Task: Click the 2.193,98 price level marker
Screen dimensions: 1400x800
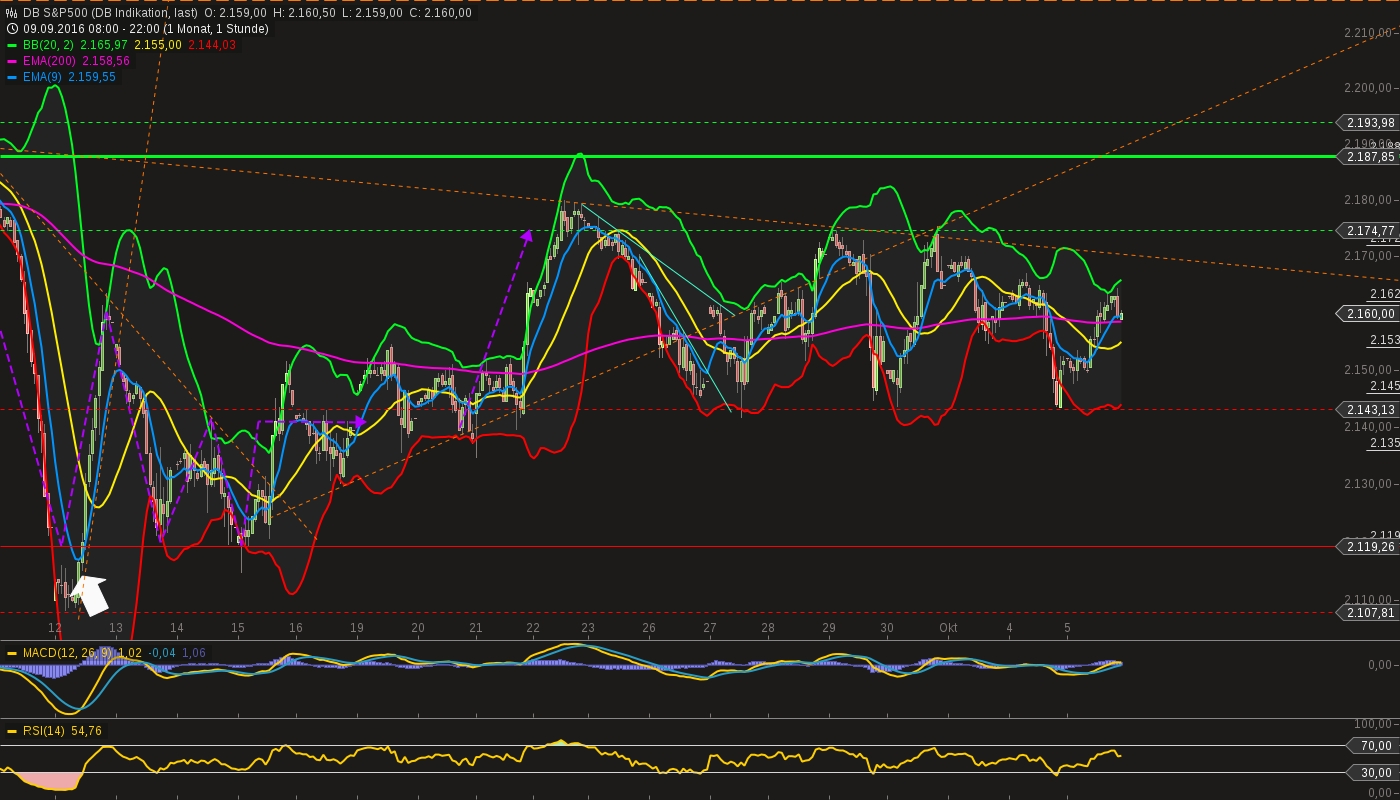Action: coord(1368,123)
